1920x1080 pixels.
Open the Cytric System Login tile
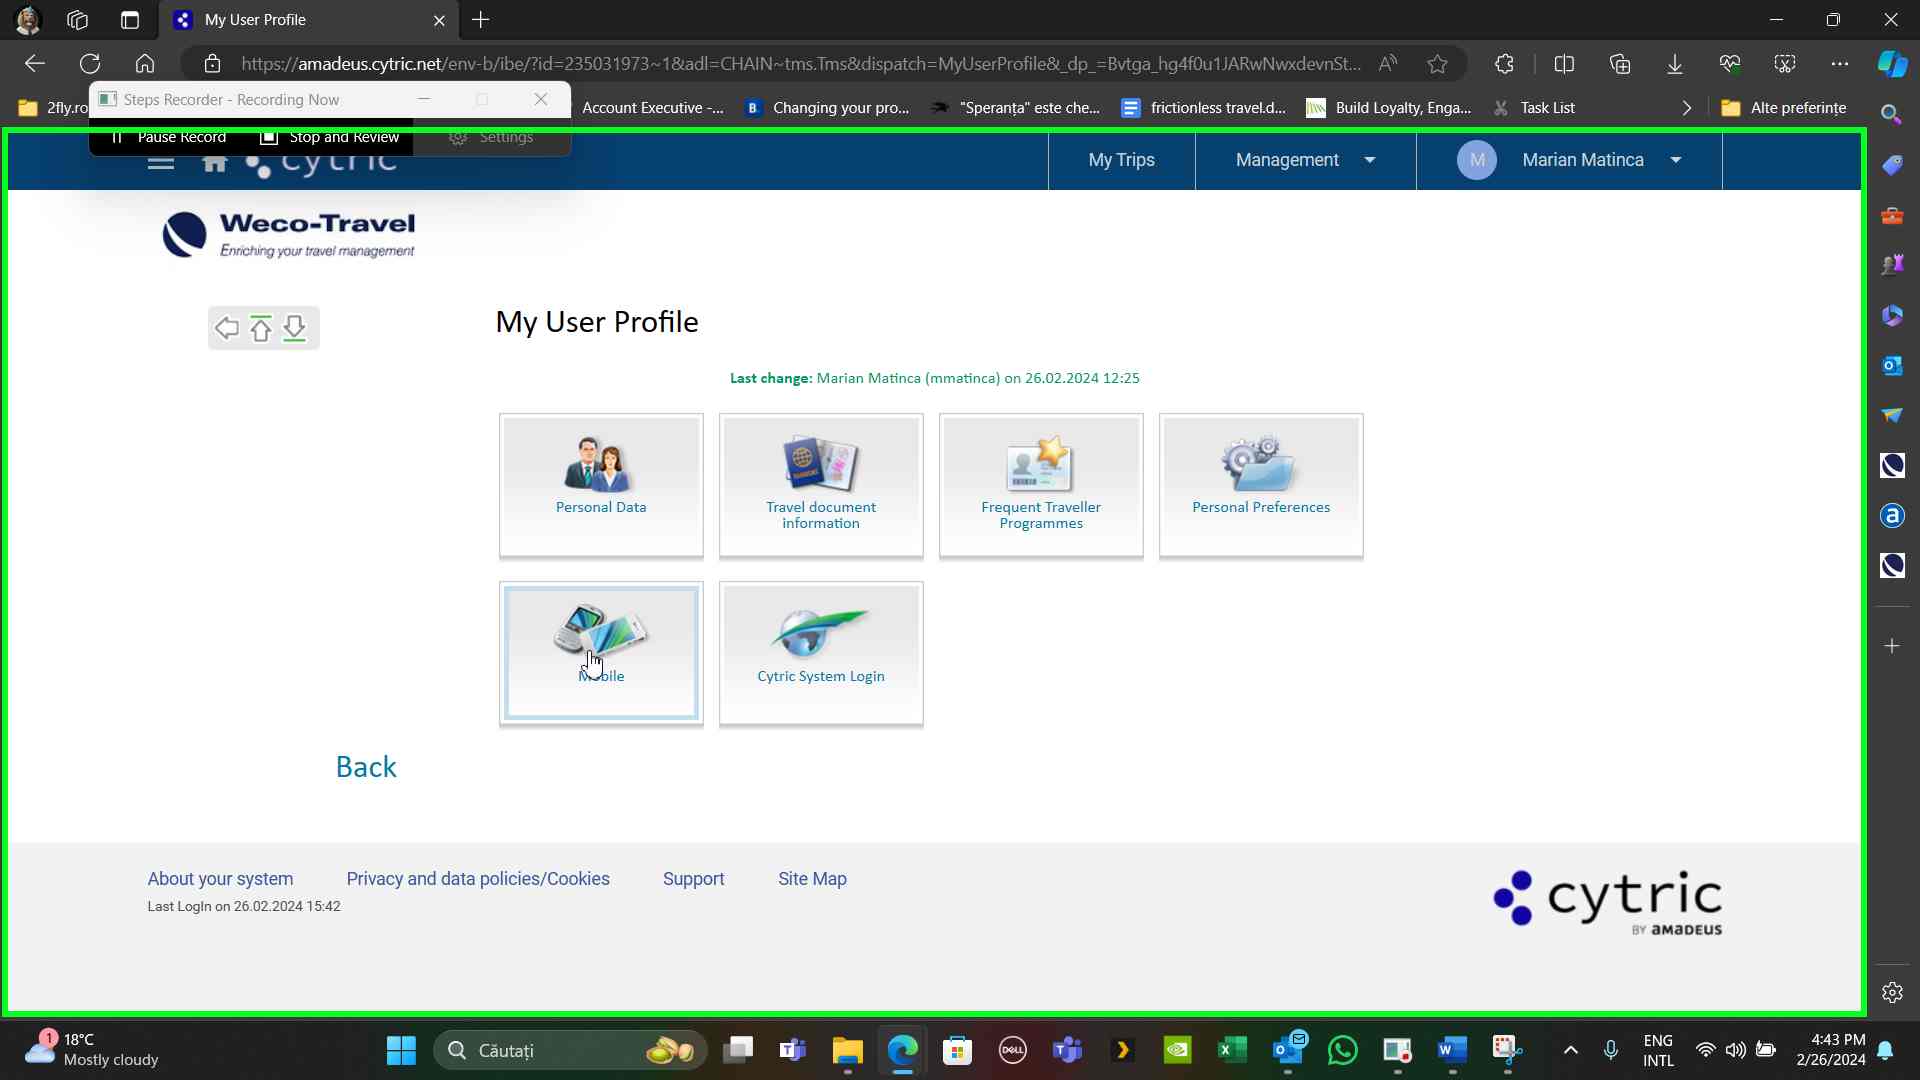coord(821,653)
